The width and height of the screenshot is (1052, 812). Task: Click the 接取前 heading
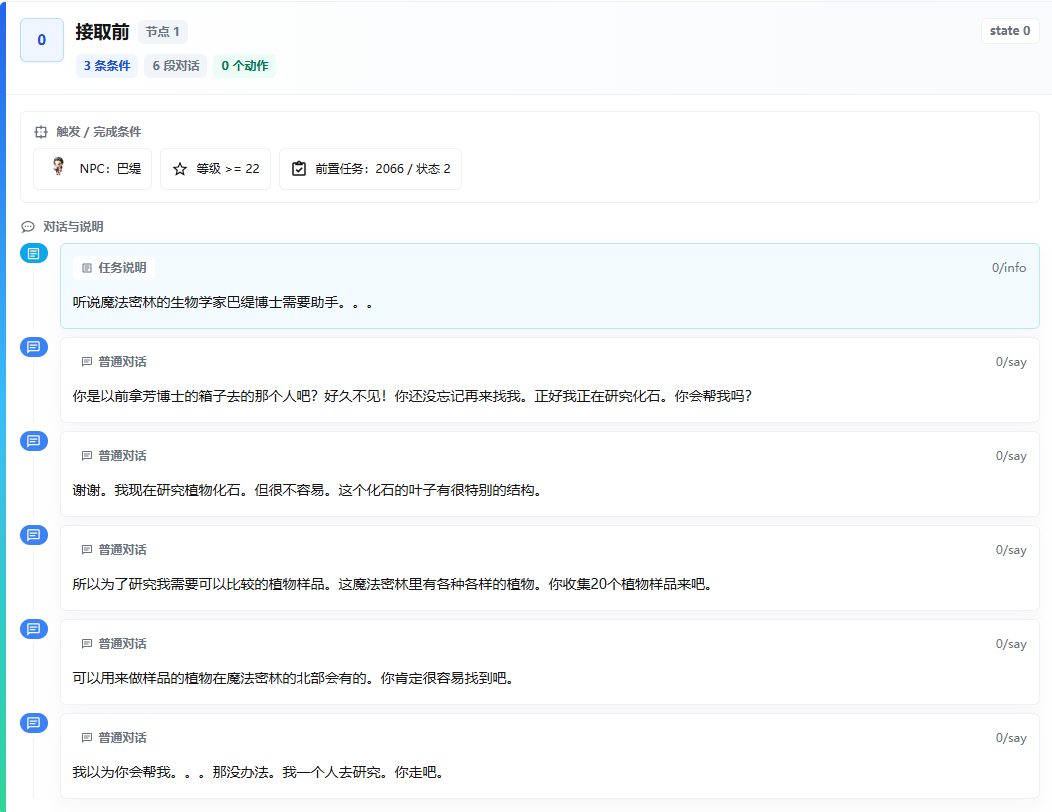coord(102,32)
